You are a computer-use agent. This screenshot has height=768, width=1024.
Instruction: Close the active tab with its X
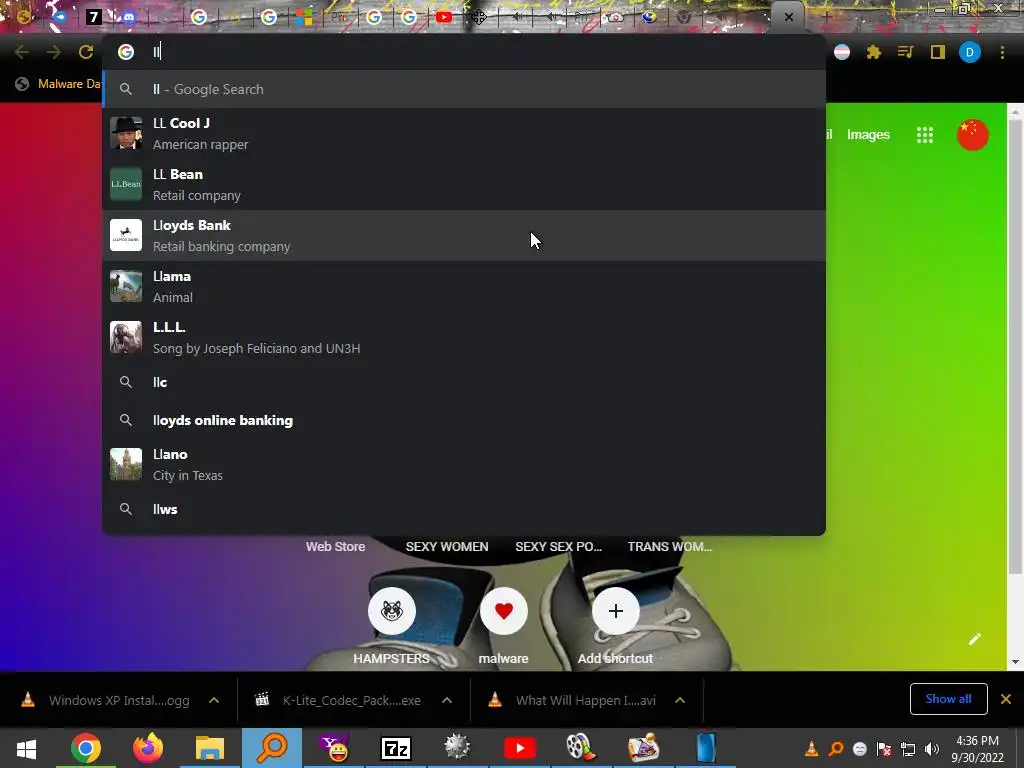(789, 17)
